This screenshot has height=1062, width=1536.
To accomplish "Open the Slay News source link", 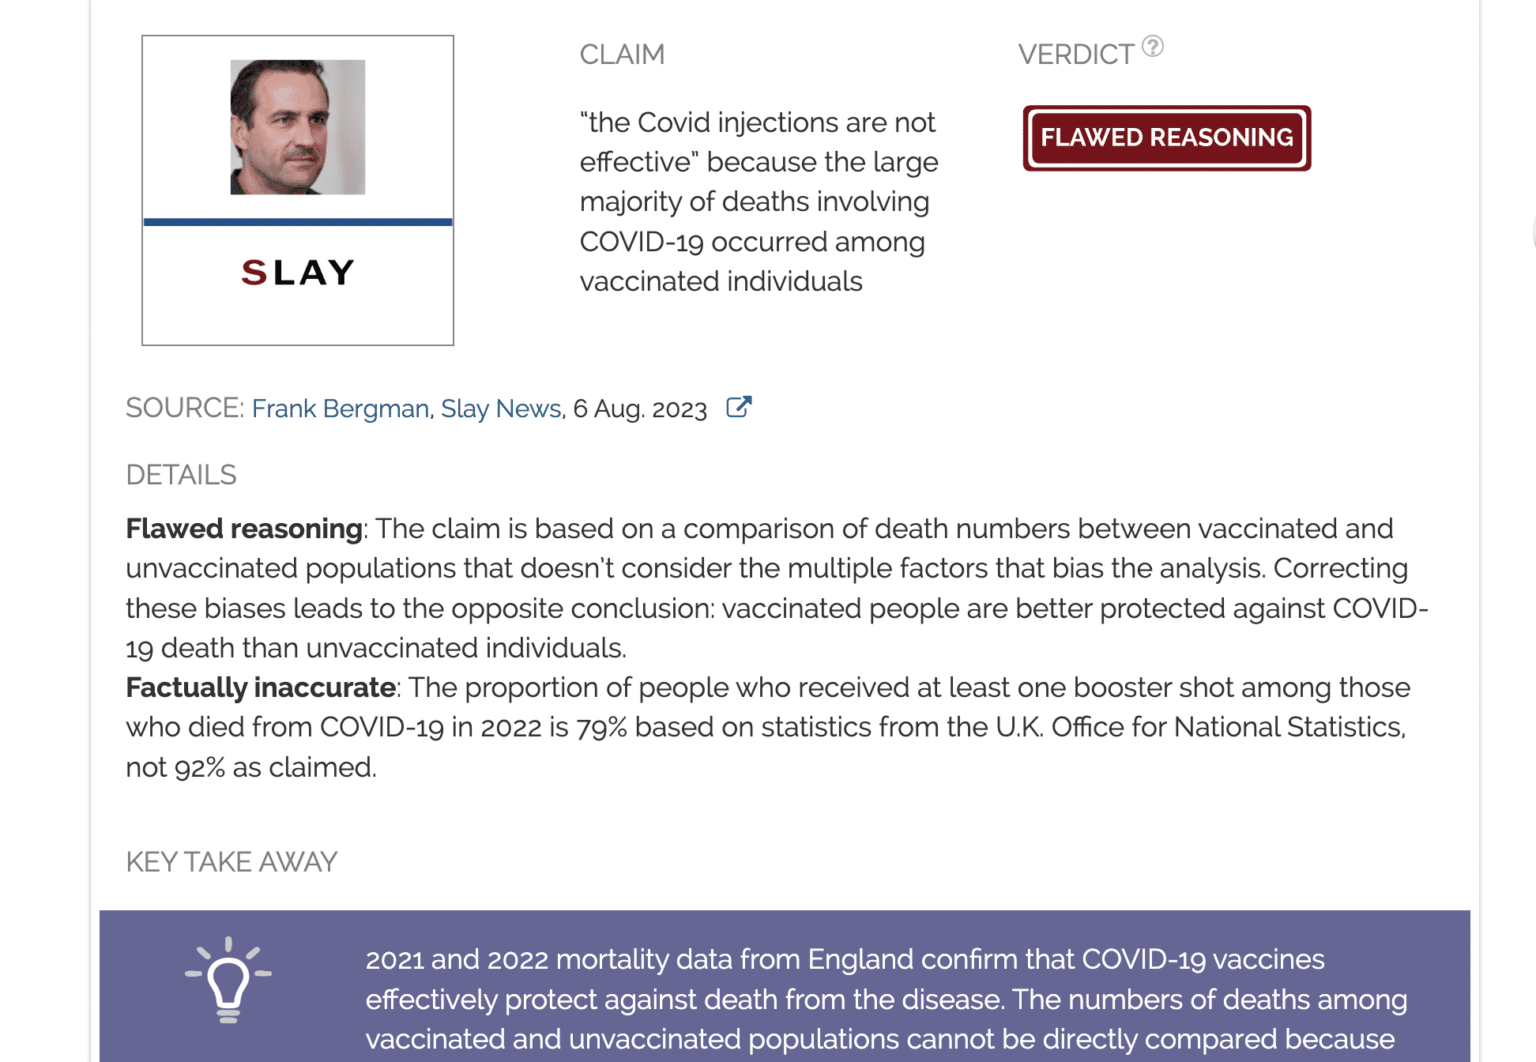I will coord(501,409).
